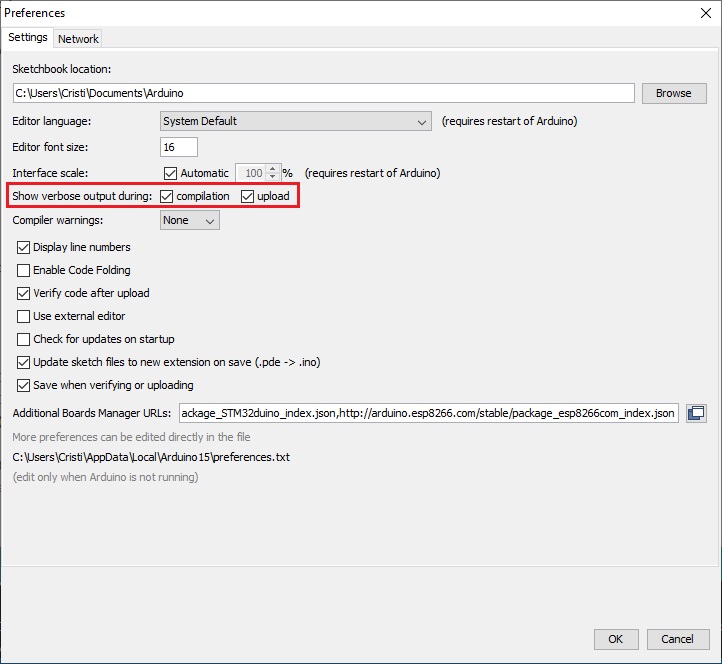The height and width of the screenshot is (664, 722).
Task: Confirm preferences with OK button
Action: pos(616,639)
